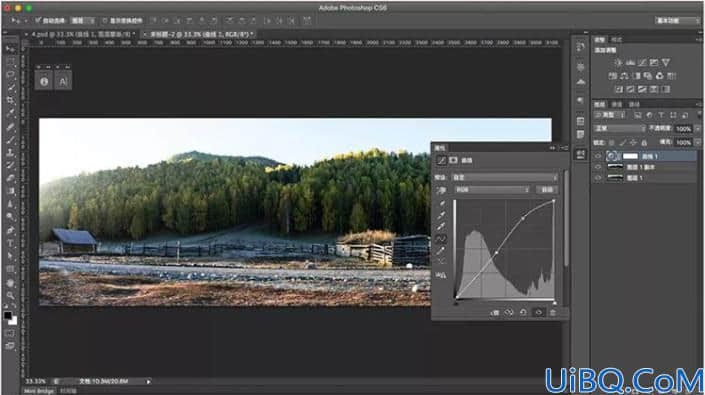Select the Lasso tool in the toolbox
This screenshot has height=395, width=705.
point(10,74)
